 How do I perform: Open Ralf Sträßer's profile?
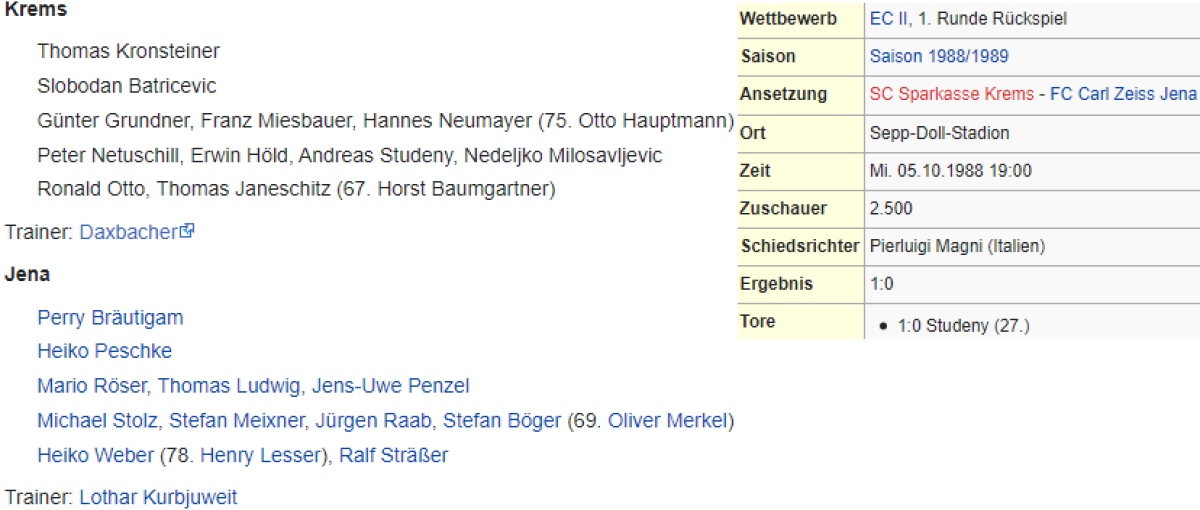(x=393, y=456)
